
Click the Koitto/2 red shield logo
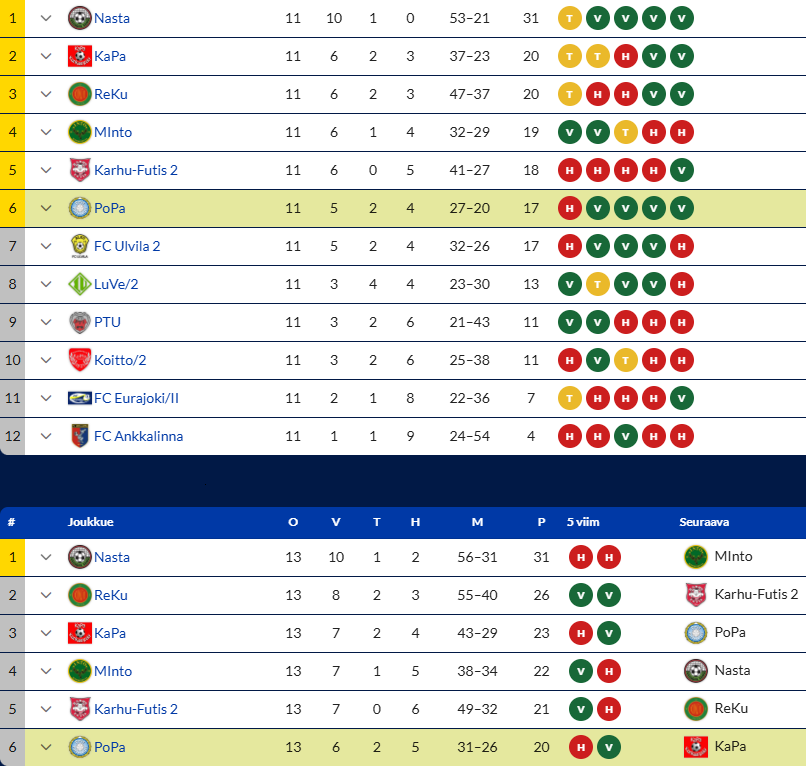80,360
